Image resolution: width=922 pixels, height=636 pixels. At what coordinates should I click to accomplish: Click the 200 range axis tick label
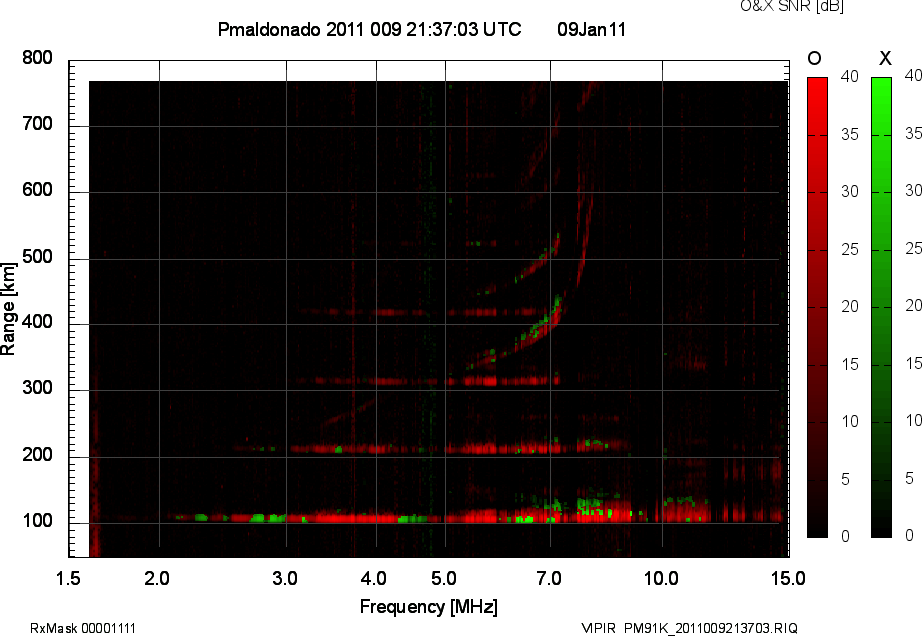coord(37,455)
